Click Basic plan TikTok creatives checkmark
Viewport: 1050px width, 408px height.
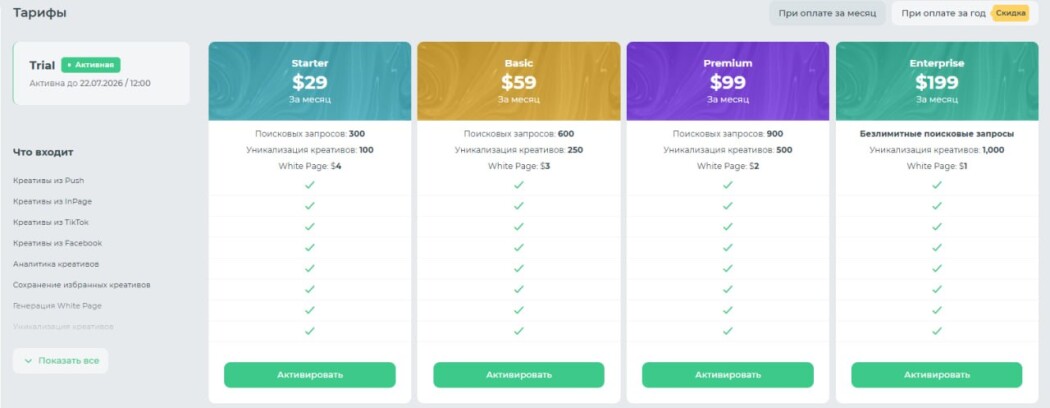(518, 226)
